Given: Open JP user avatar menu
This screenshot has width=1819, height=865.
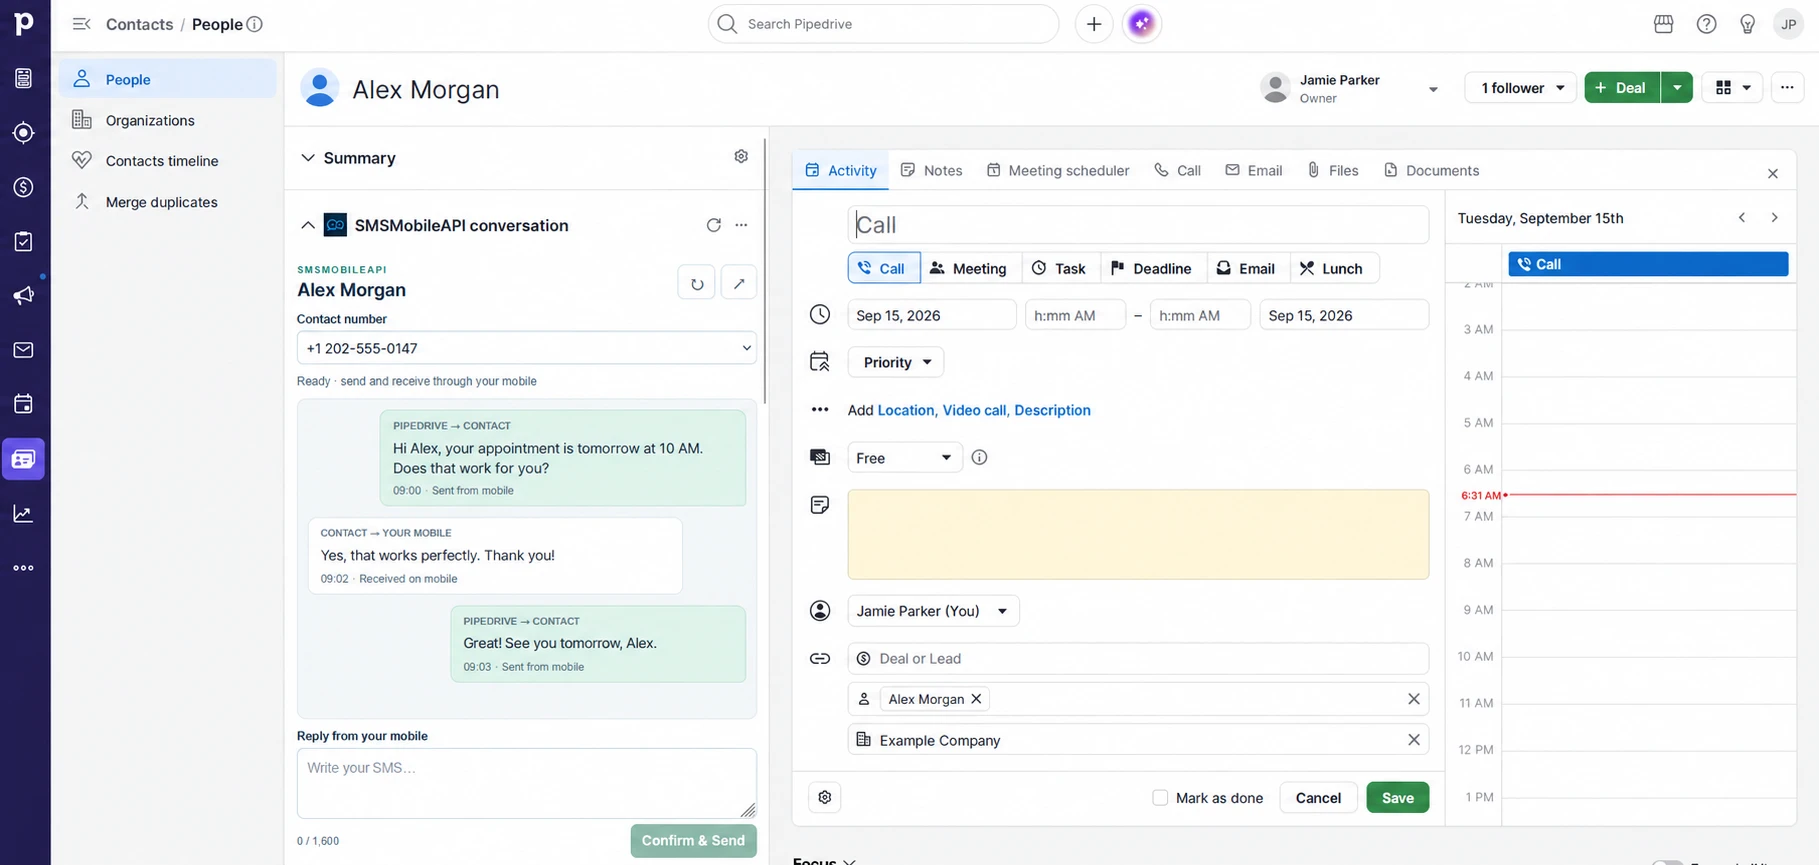Looking at the screenshot, I should click(x=1788, y=24).
